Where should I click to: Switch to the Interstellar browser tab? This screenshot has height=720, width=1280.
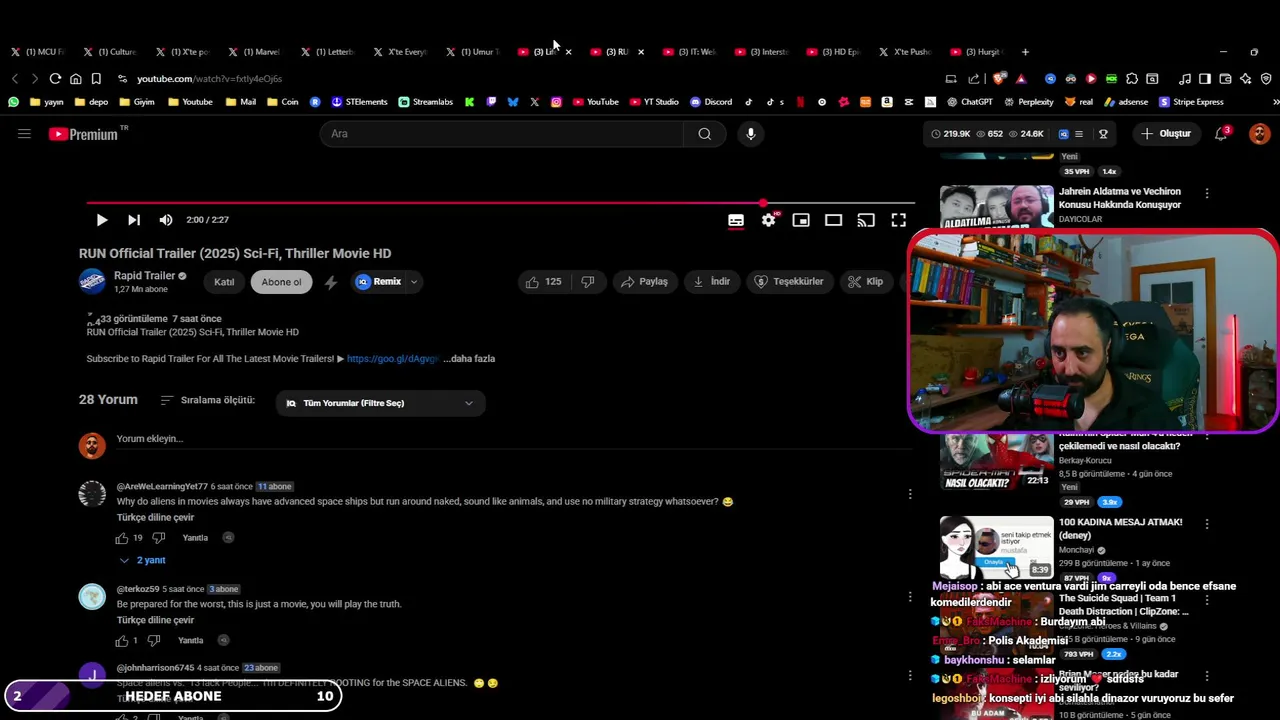[x=762, y=52]
